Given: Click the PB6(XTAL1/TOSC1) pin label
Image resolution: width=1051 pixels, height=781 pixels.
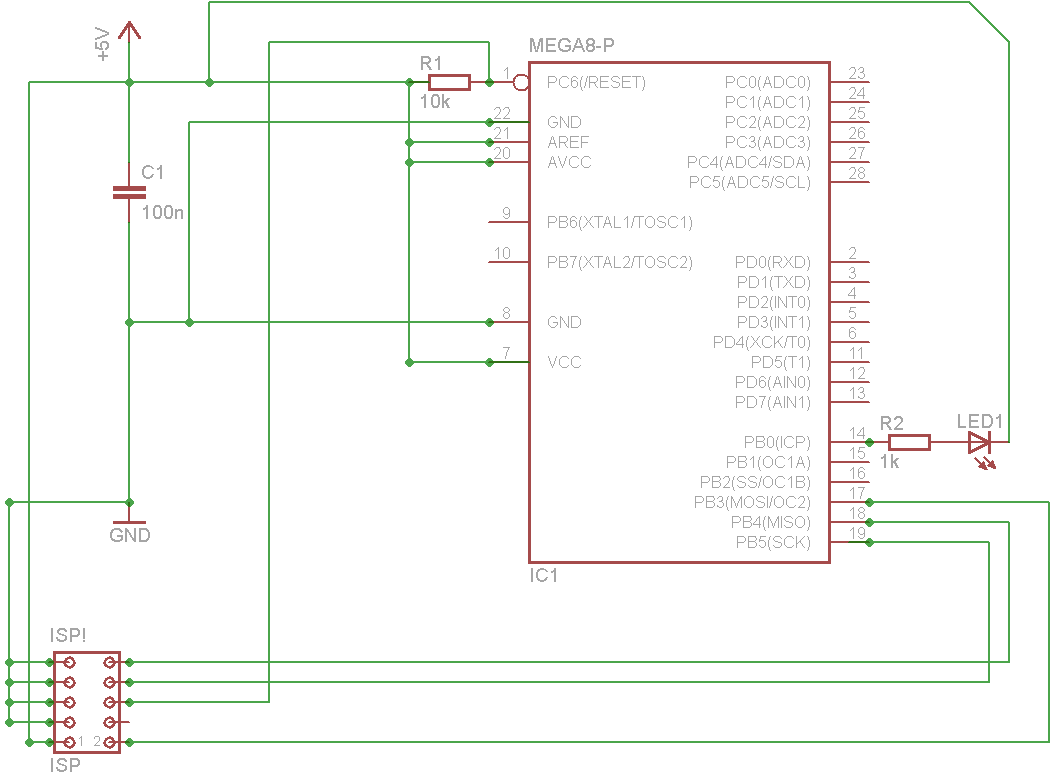Looking at the screenshot, I should tap(619, 222).
